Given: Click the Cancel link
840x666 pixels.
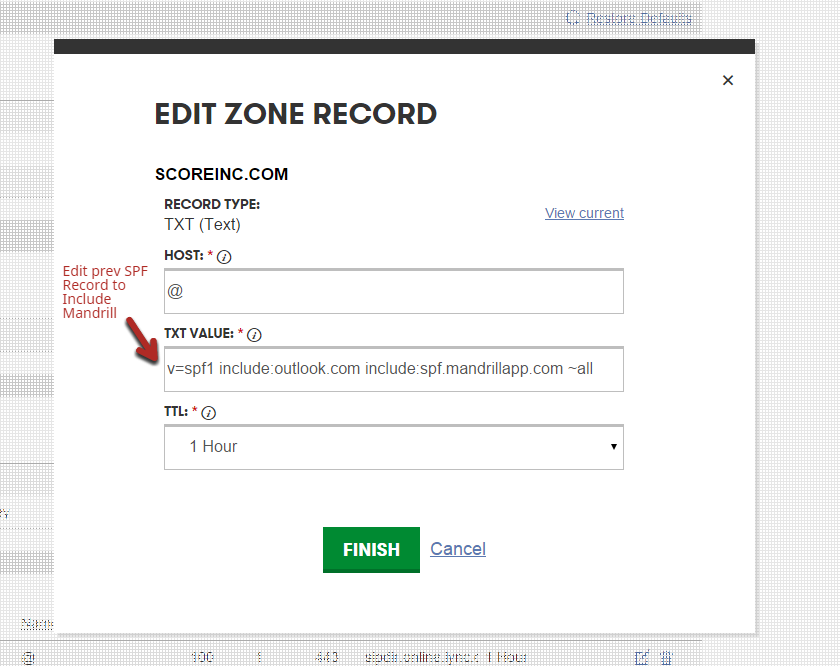Looking at the screenshot, I should coord(458,549).
